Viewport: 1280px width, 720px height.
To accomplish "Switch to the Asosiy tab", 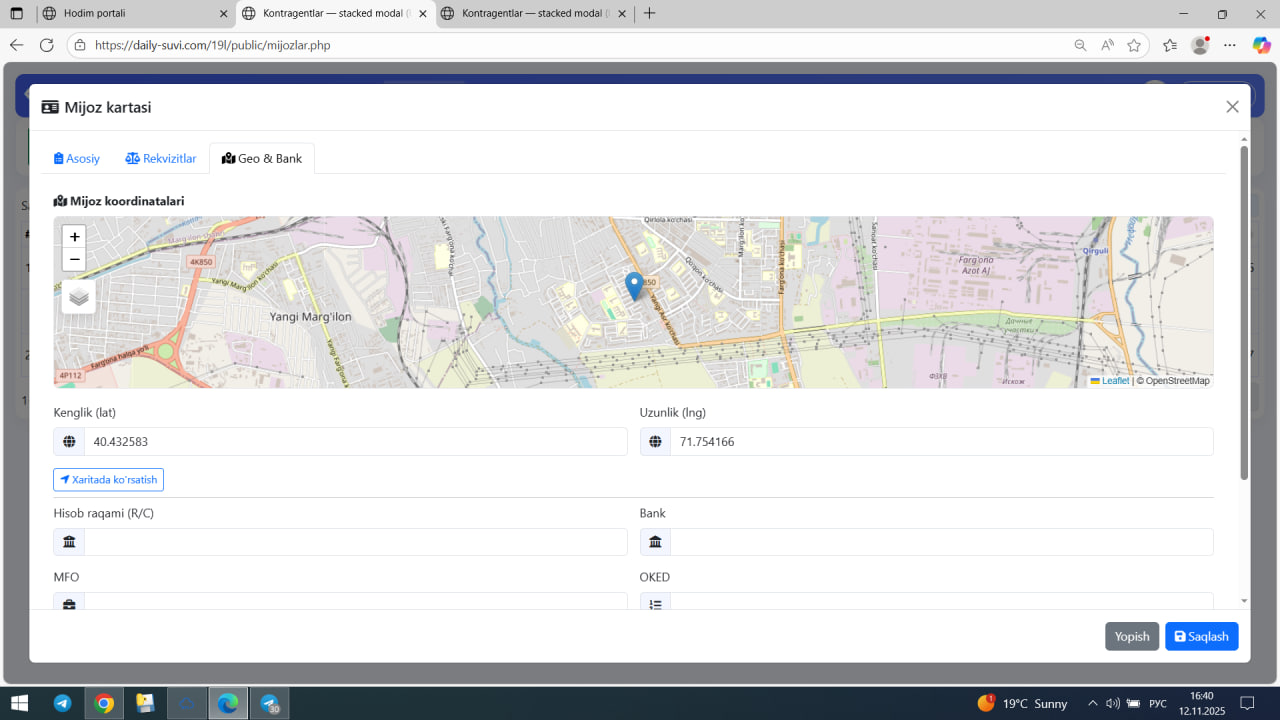I will tap(77, 159).
